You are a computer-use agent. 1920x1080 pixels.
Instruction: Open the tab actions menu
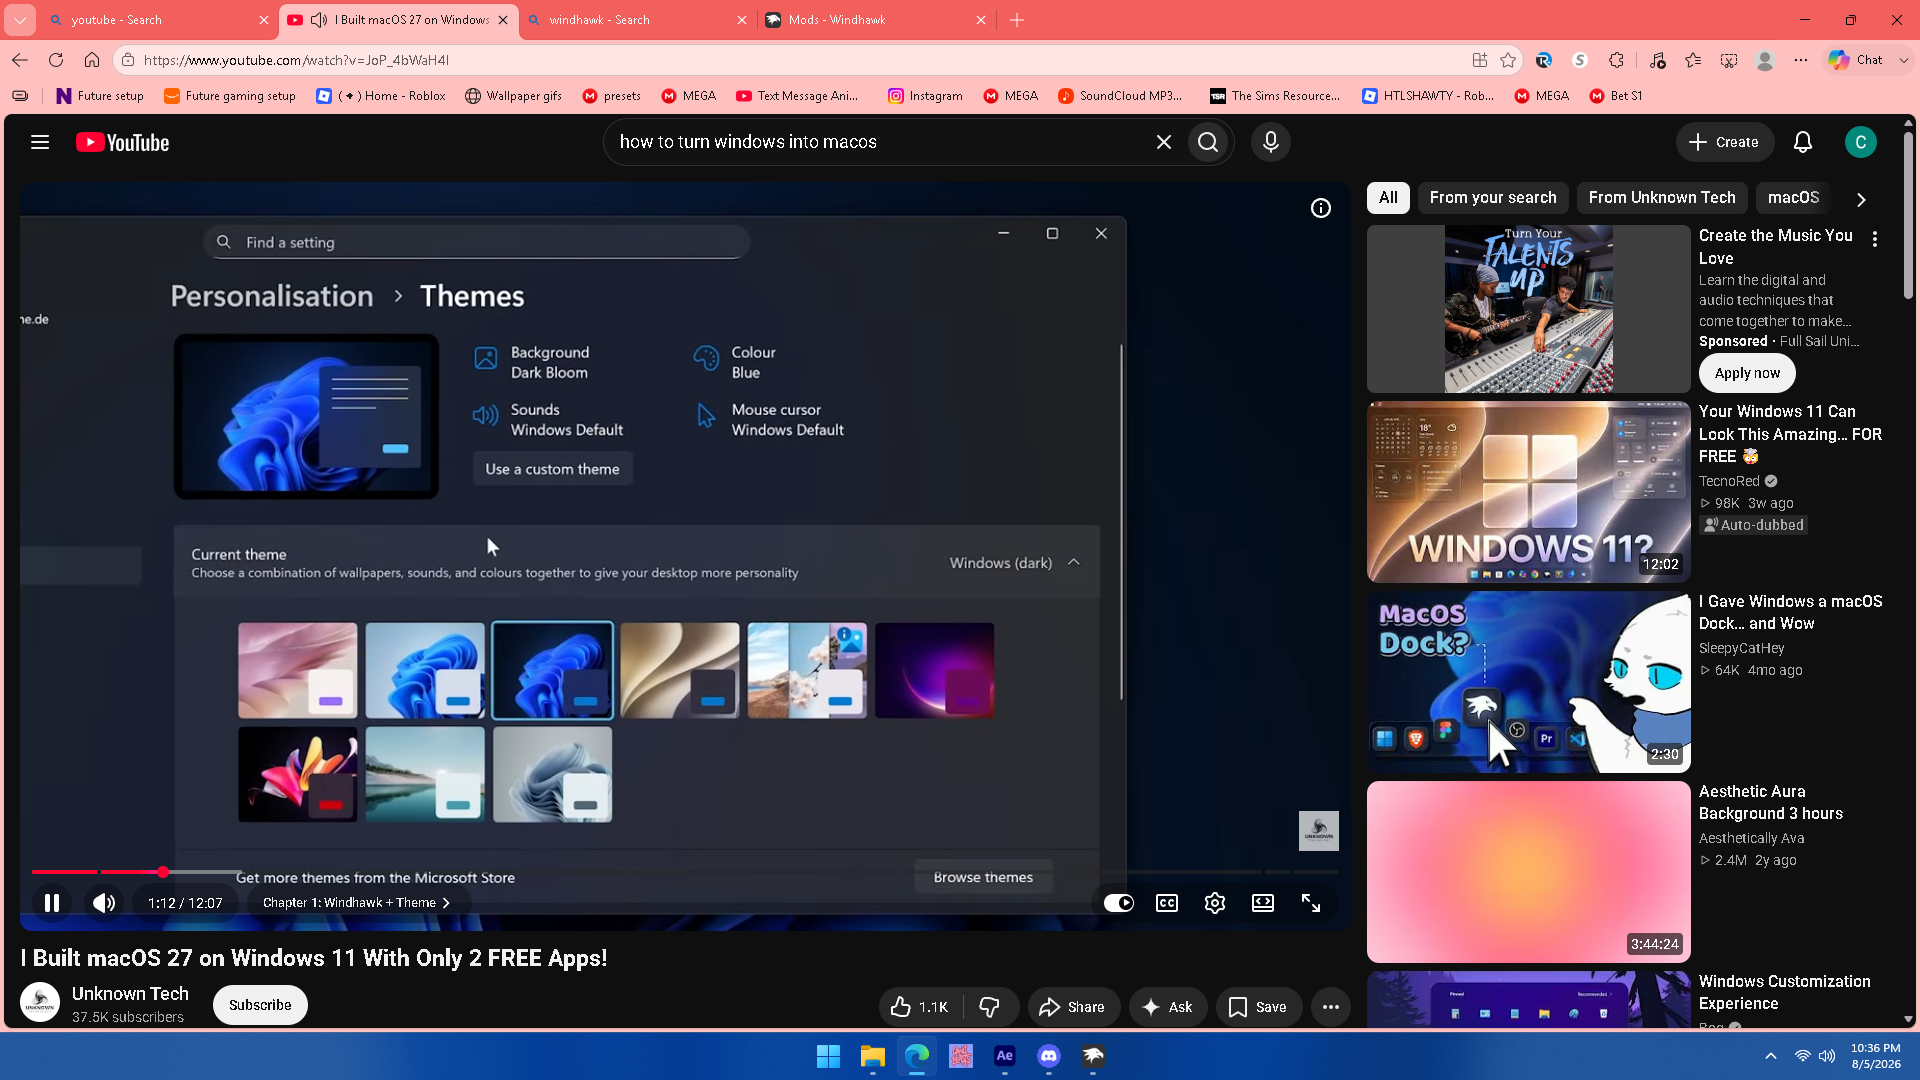20,20
